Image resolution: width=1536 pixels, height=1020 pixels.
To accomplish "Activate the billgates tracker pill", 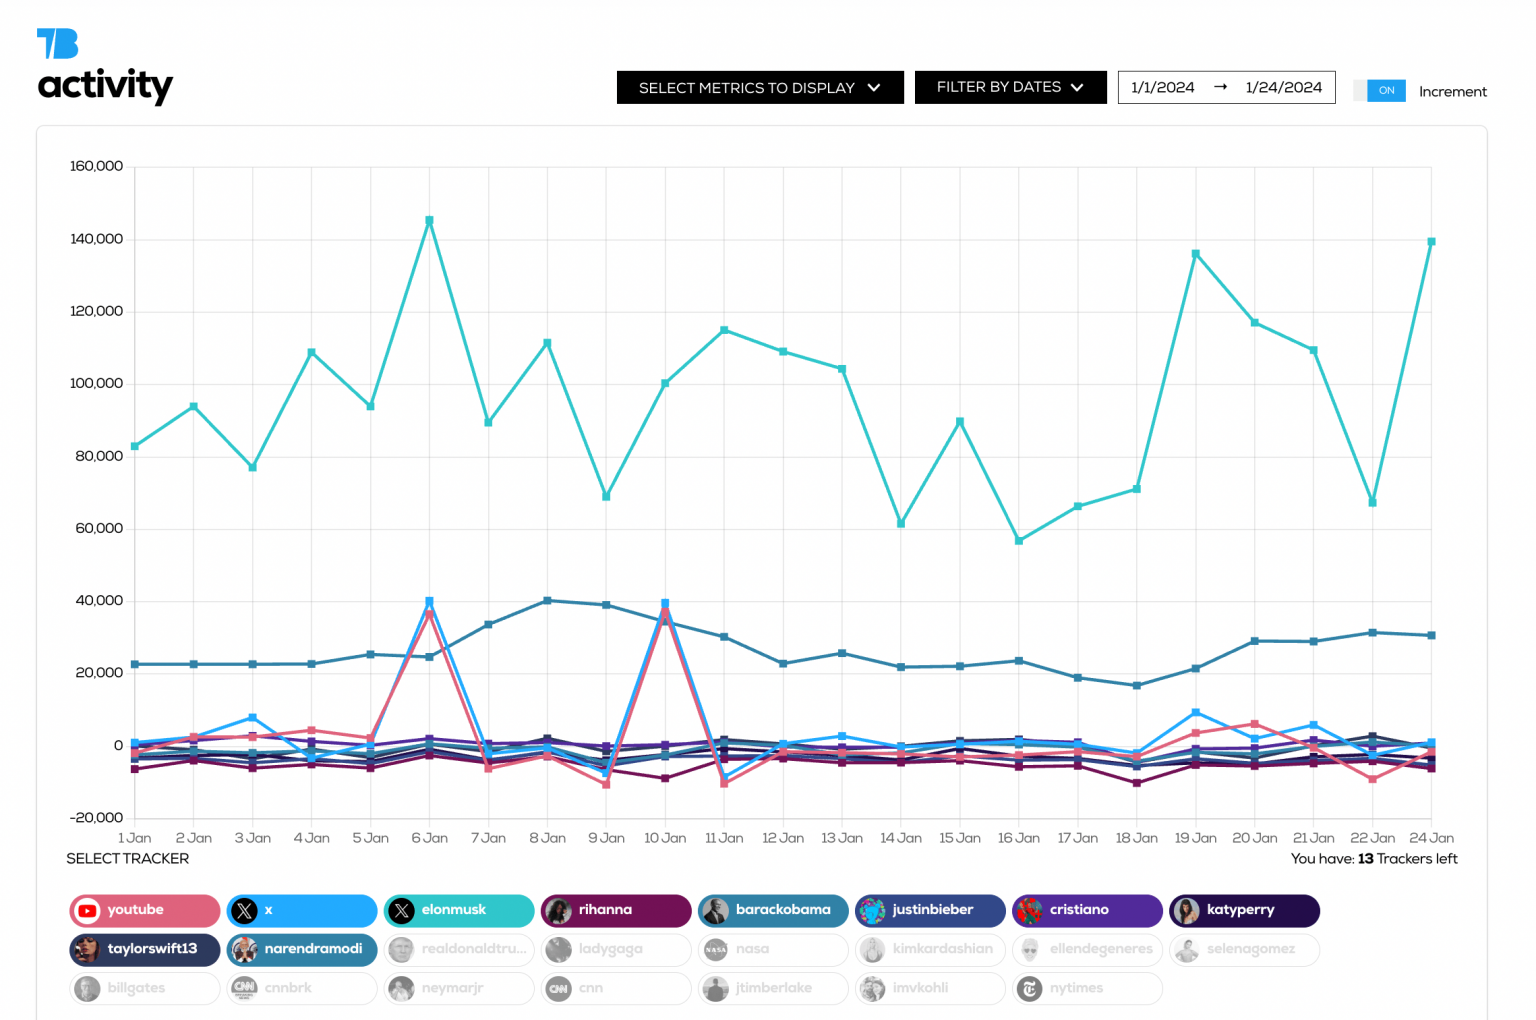I will click(144, 988).
